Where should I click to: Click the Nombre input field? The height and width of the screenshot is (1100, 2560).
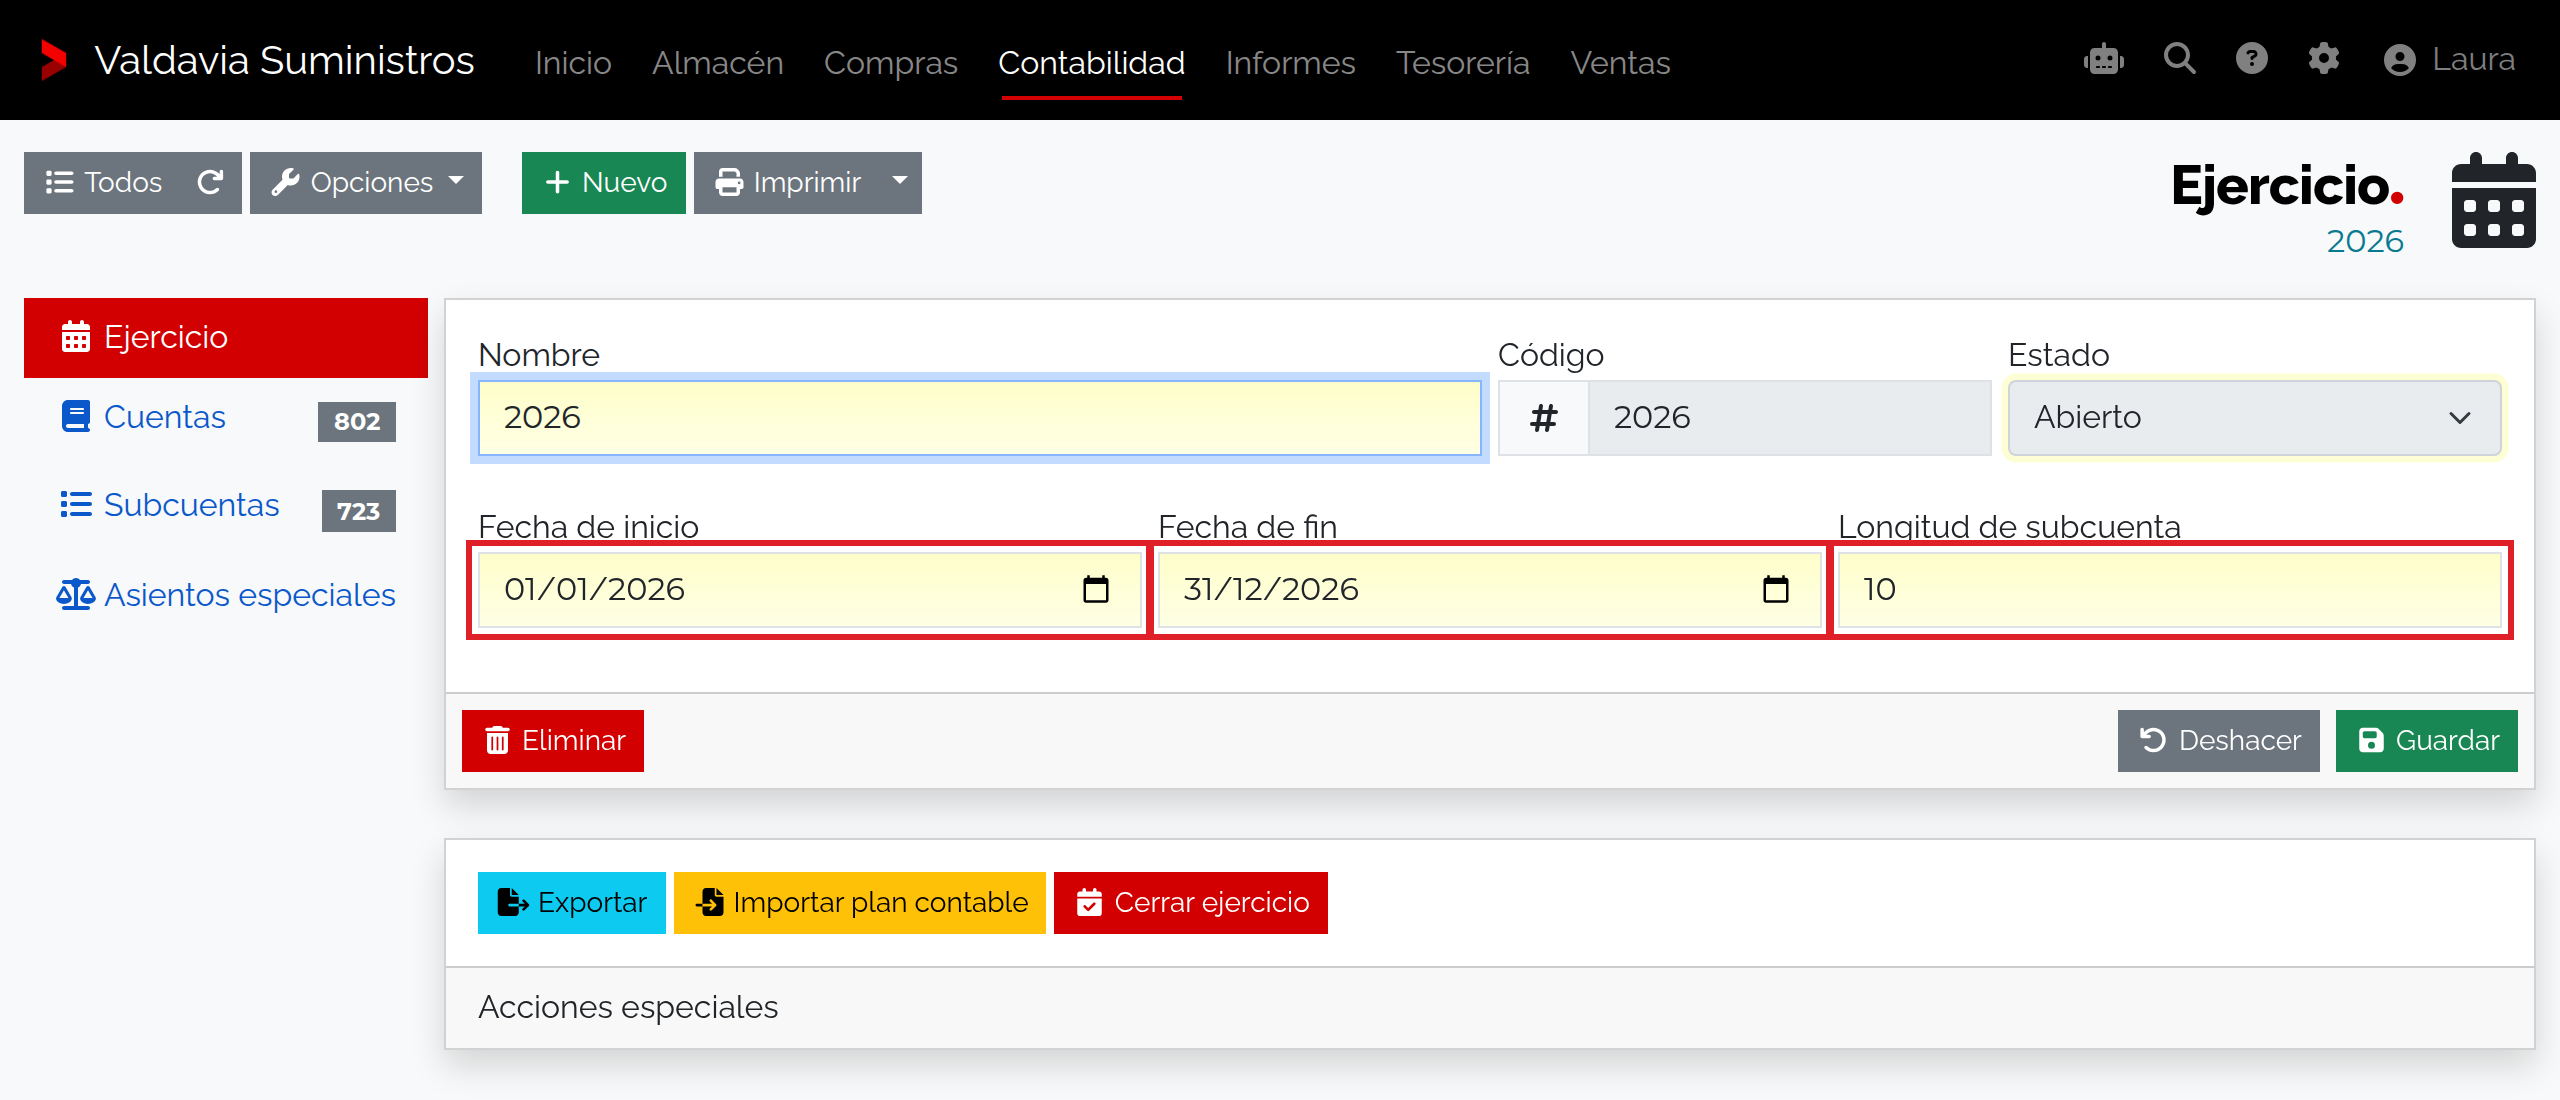(x=980, y=418)
